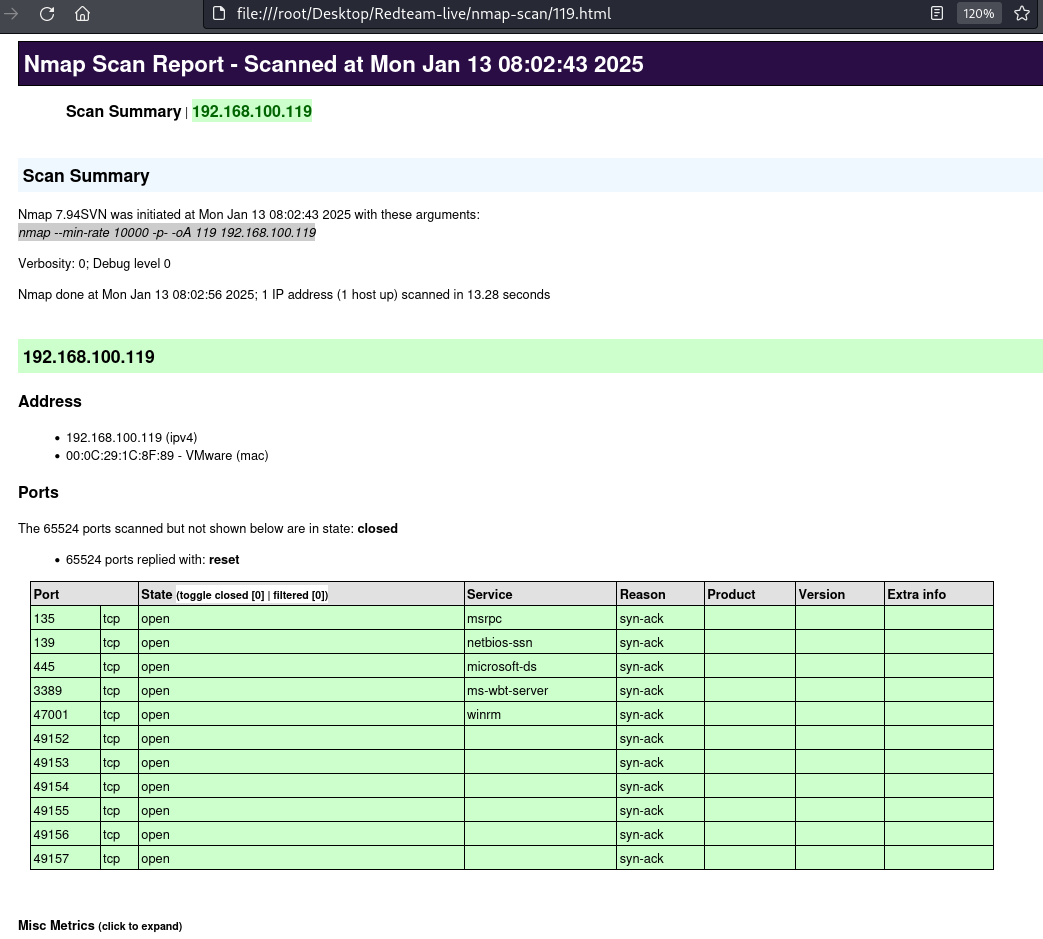The width and height of the screenshot is (1043, 939).
Task: Bookmark this page with the star icon
Action: (1021, 14)
